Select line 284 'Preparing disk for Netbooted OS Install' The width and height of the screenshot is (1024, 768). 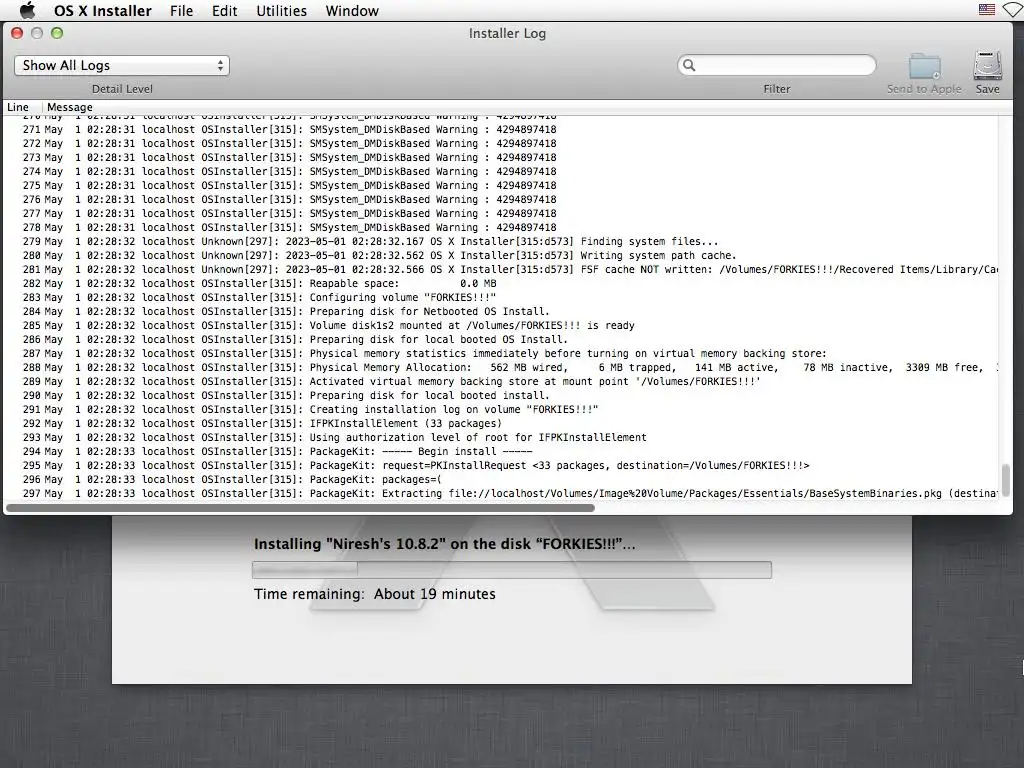(502, 312)
